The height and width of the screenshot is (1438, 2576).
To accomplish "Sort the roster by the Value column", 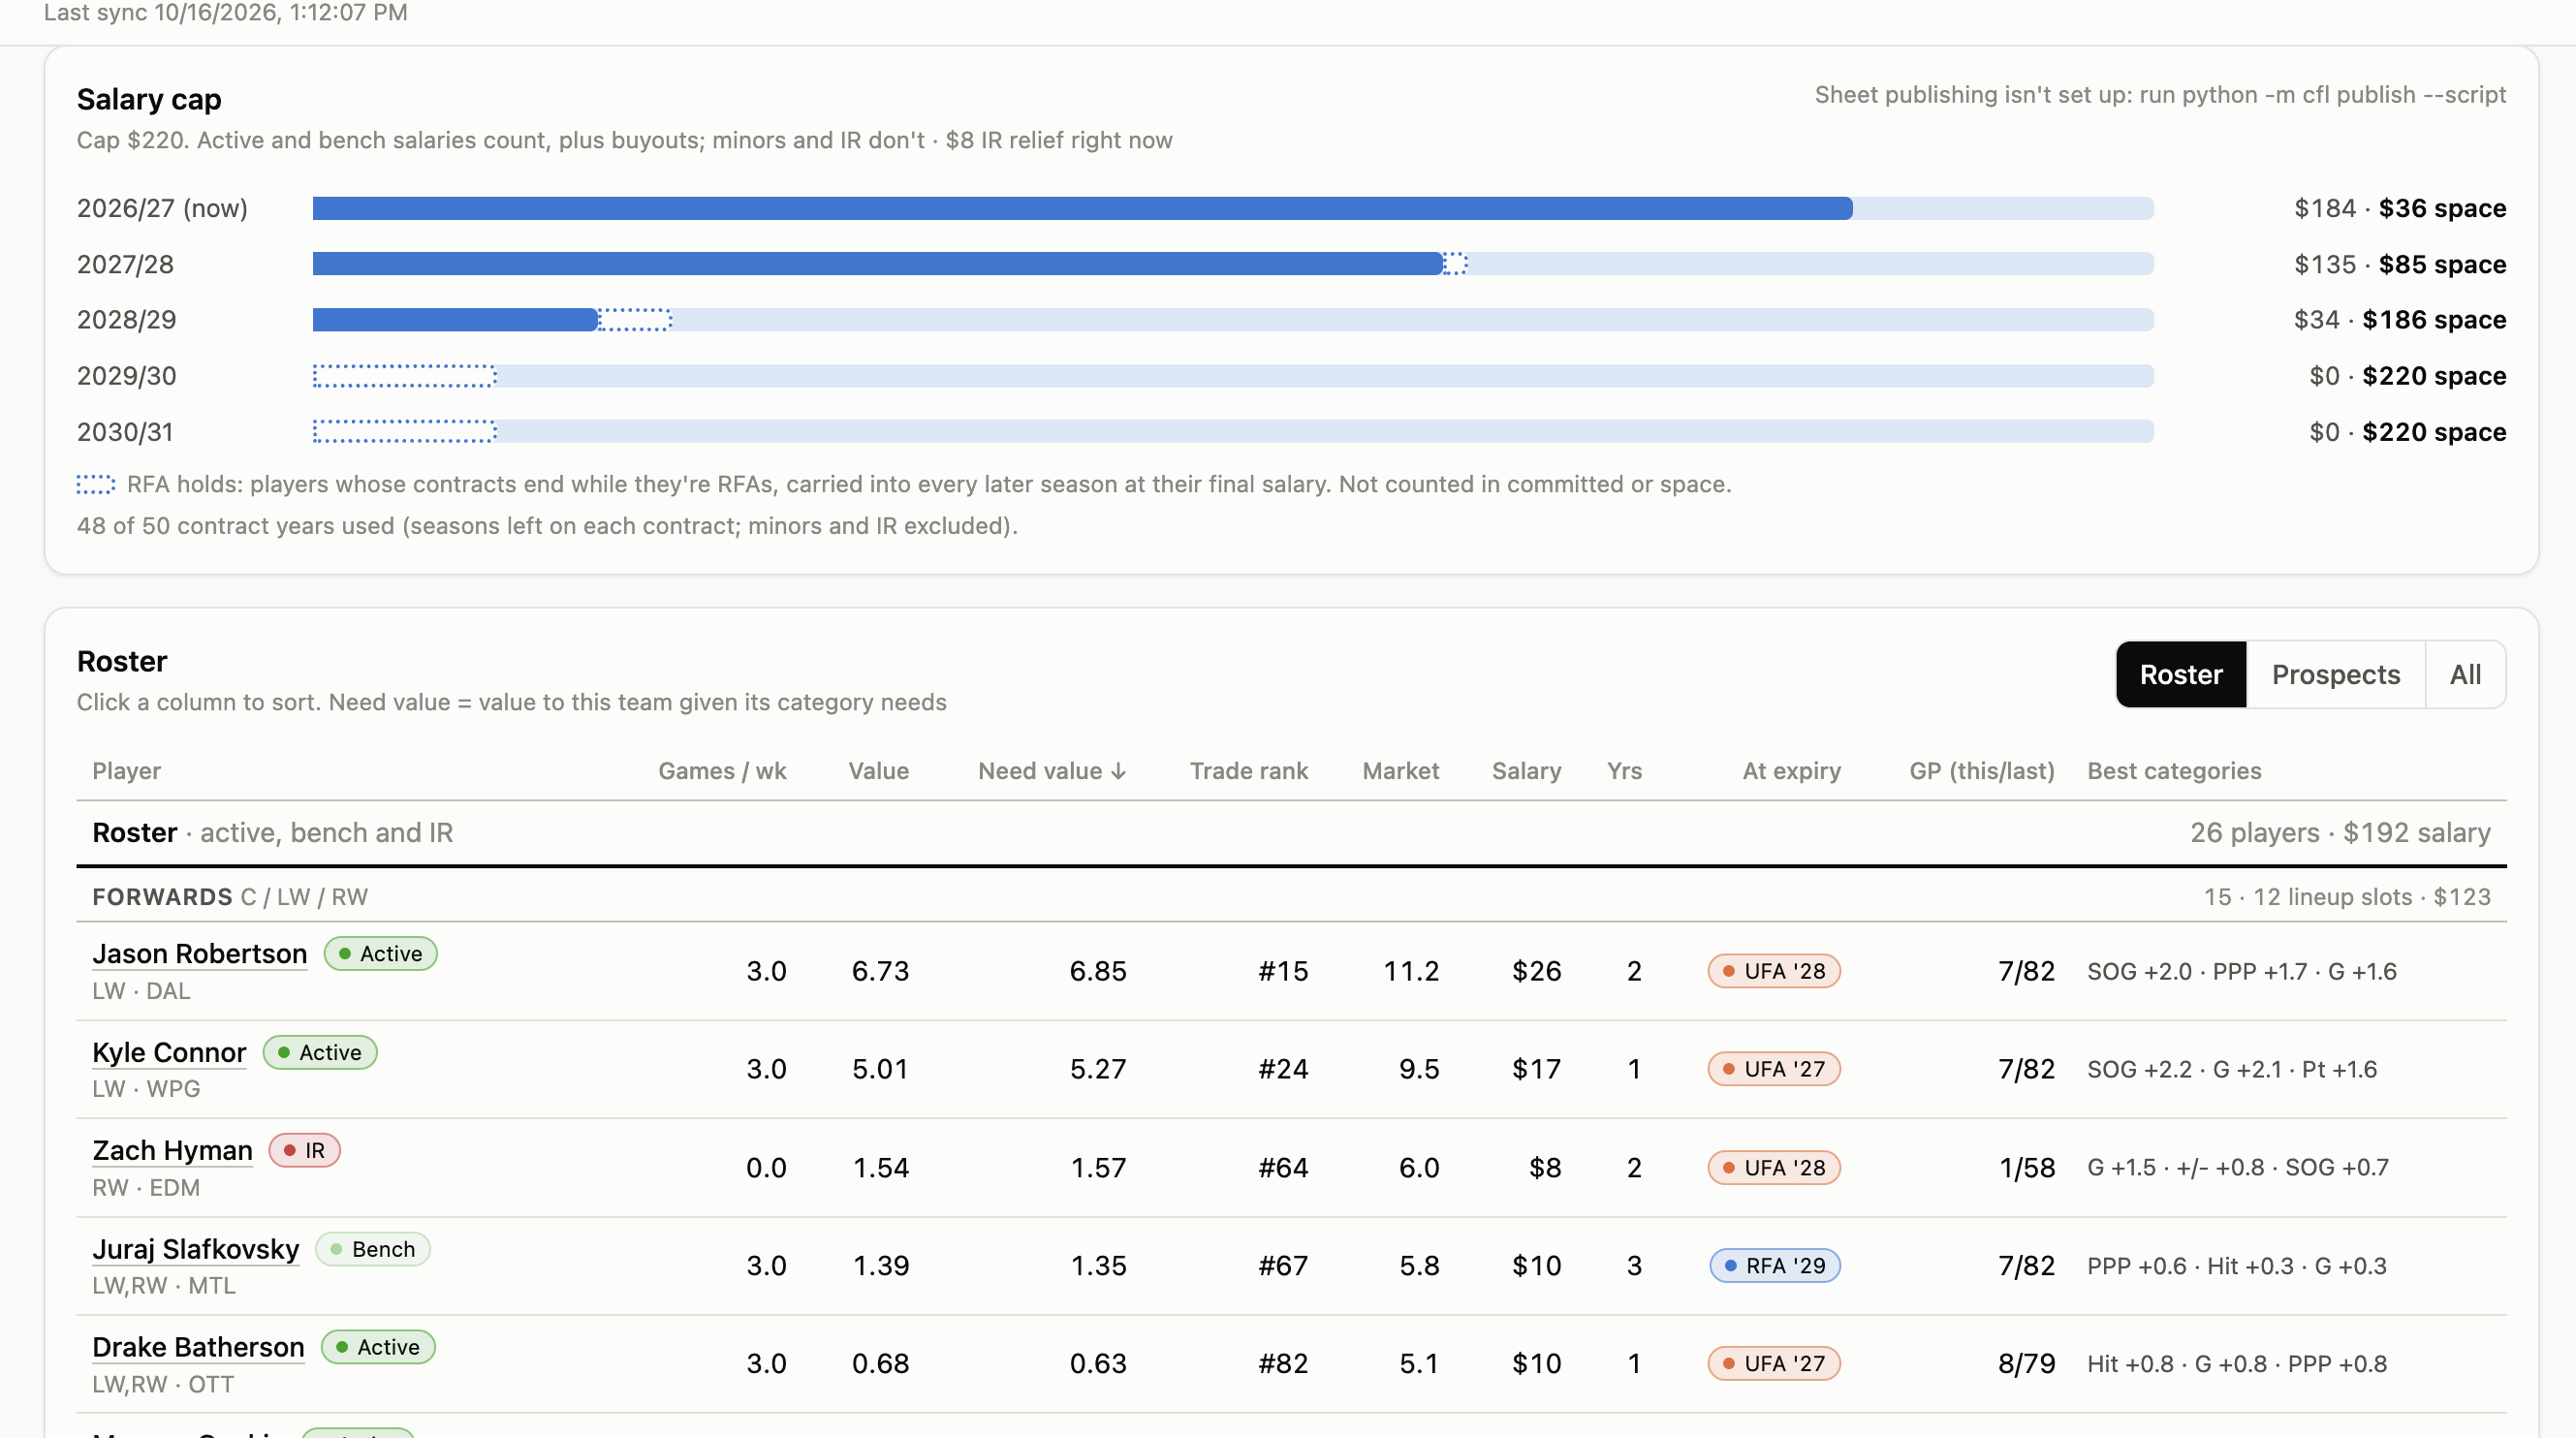I will 878,771.
